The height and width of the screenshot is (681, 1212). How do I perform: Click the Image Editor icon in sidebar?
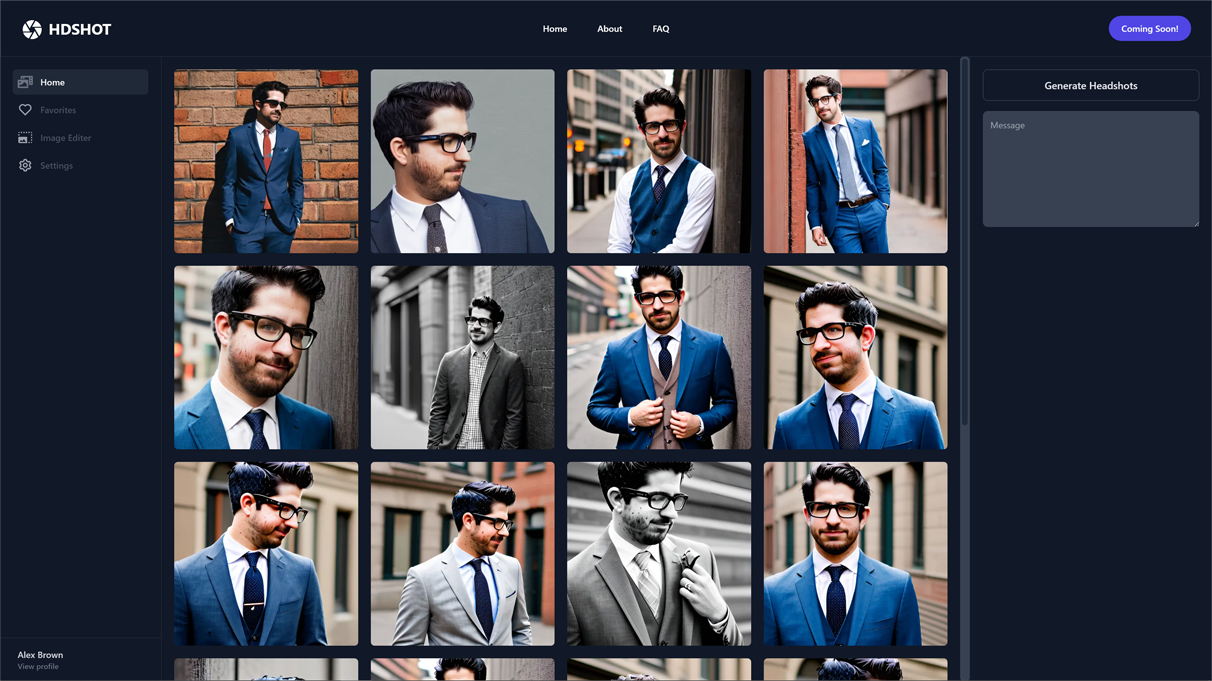pos(25,138)
